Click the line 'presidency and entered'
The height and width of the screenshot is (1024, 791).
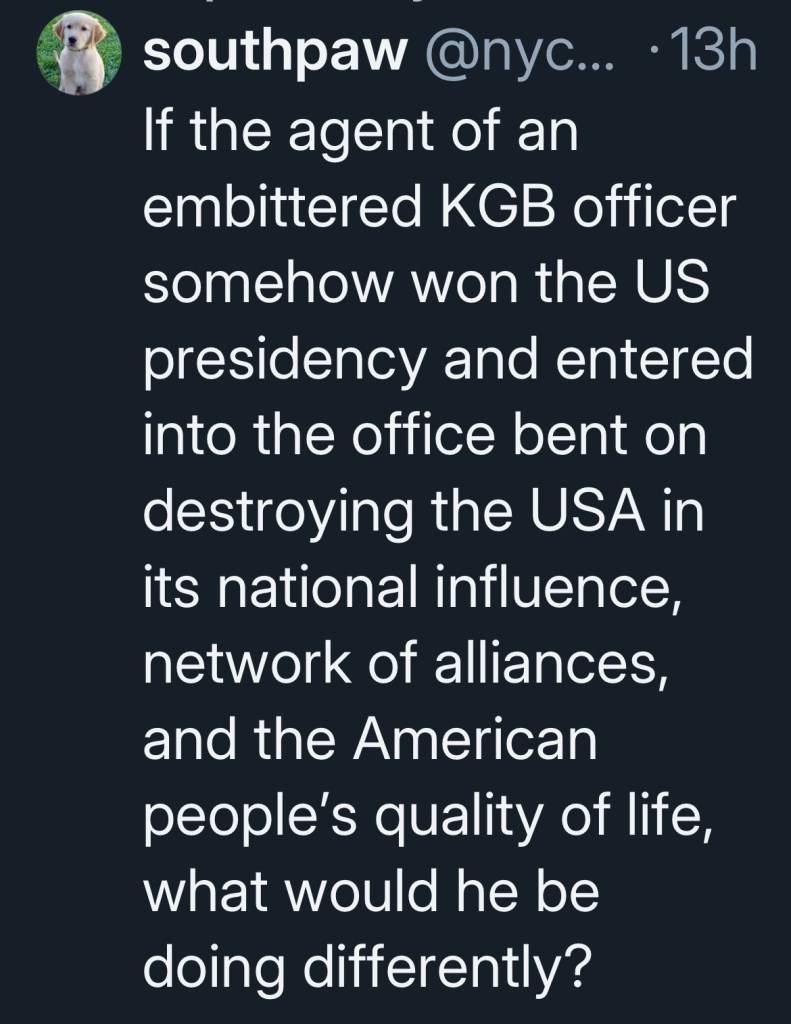(x=447, y=359)
